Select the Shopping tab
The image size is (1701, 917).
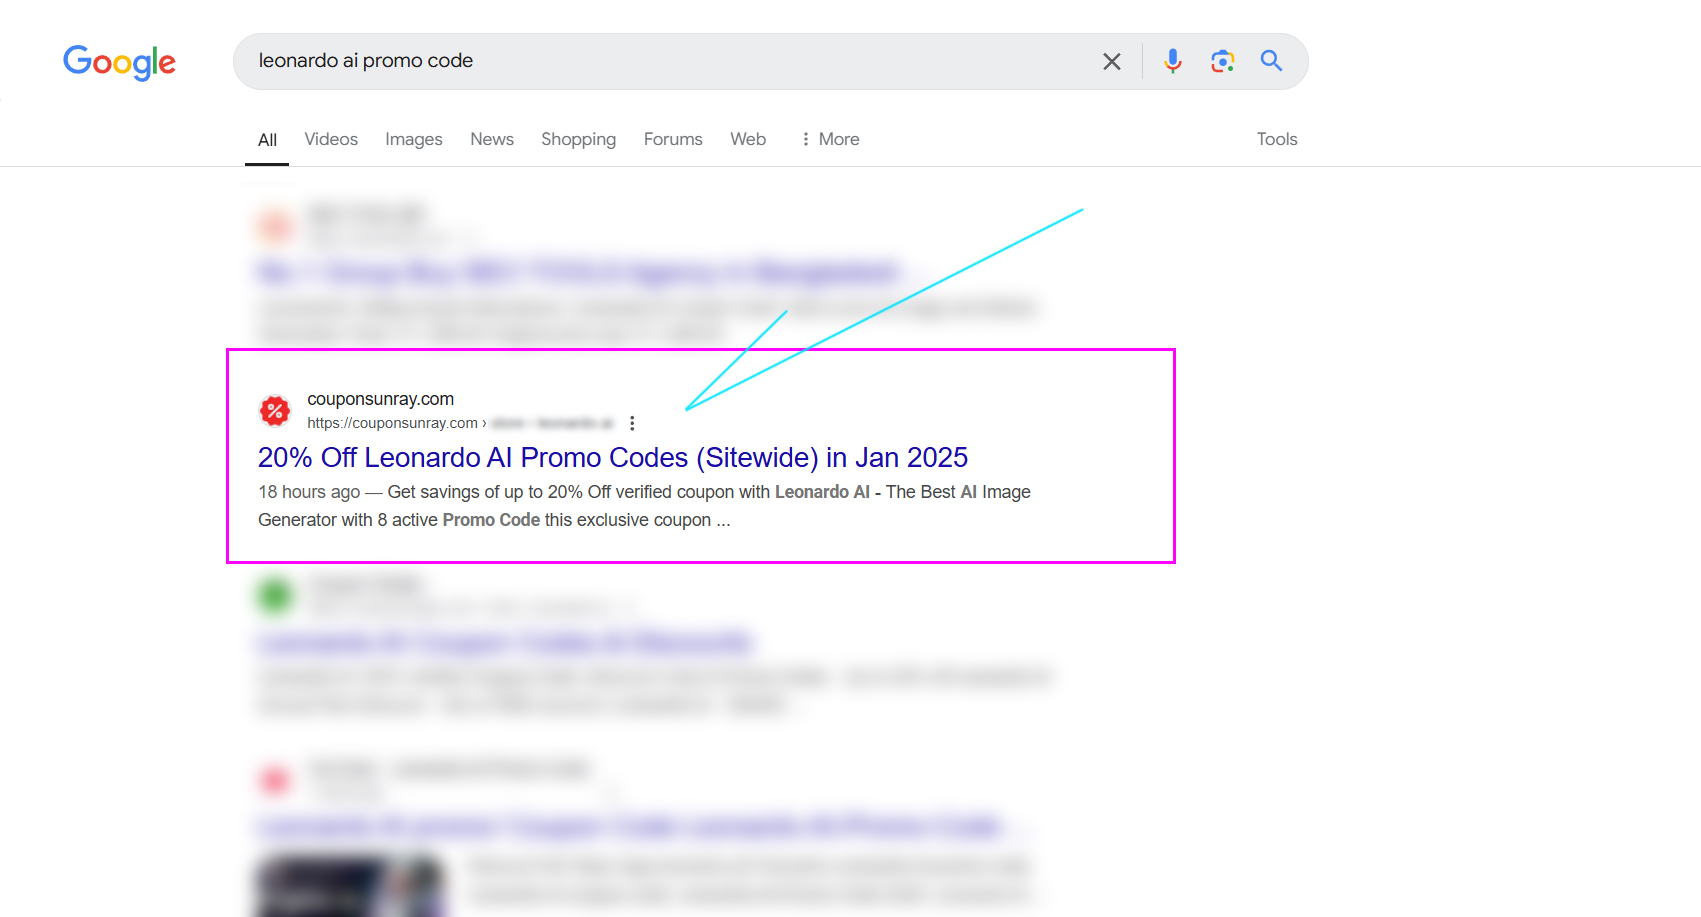(x=579, y=139)
